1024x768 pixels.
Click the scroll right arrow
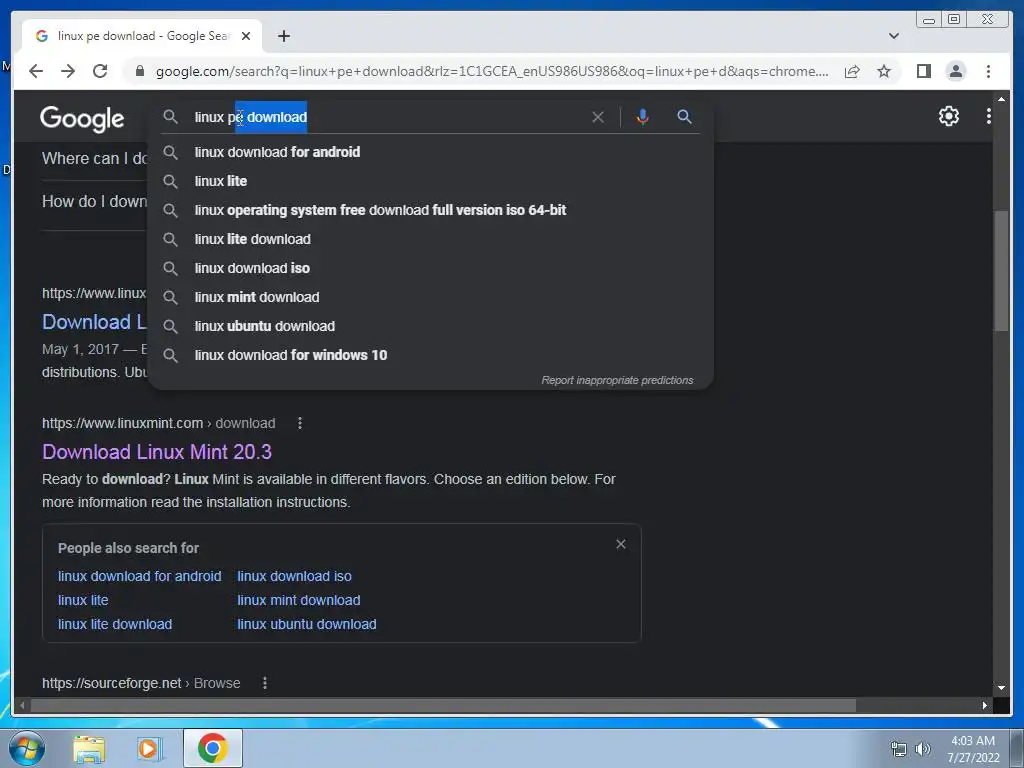[985, 705]
